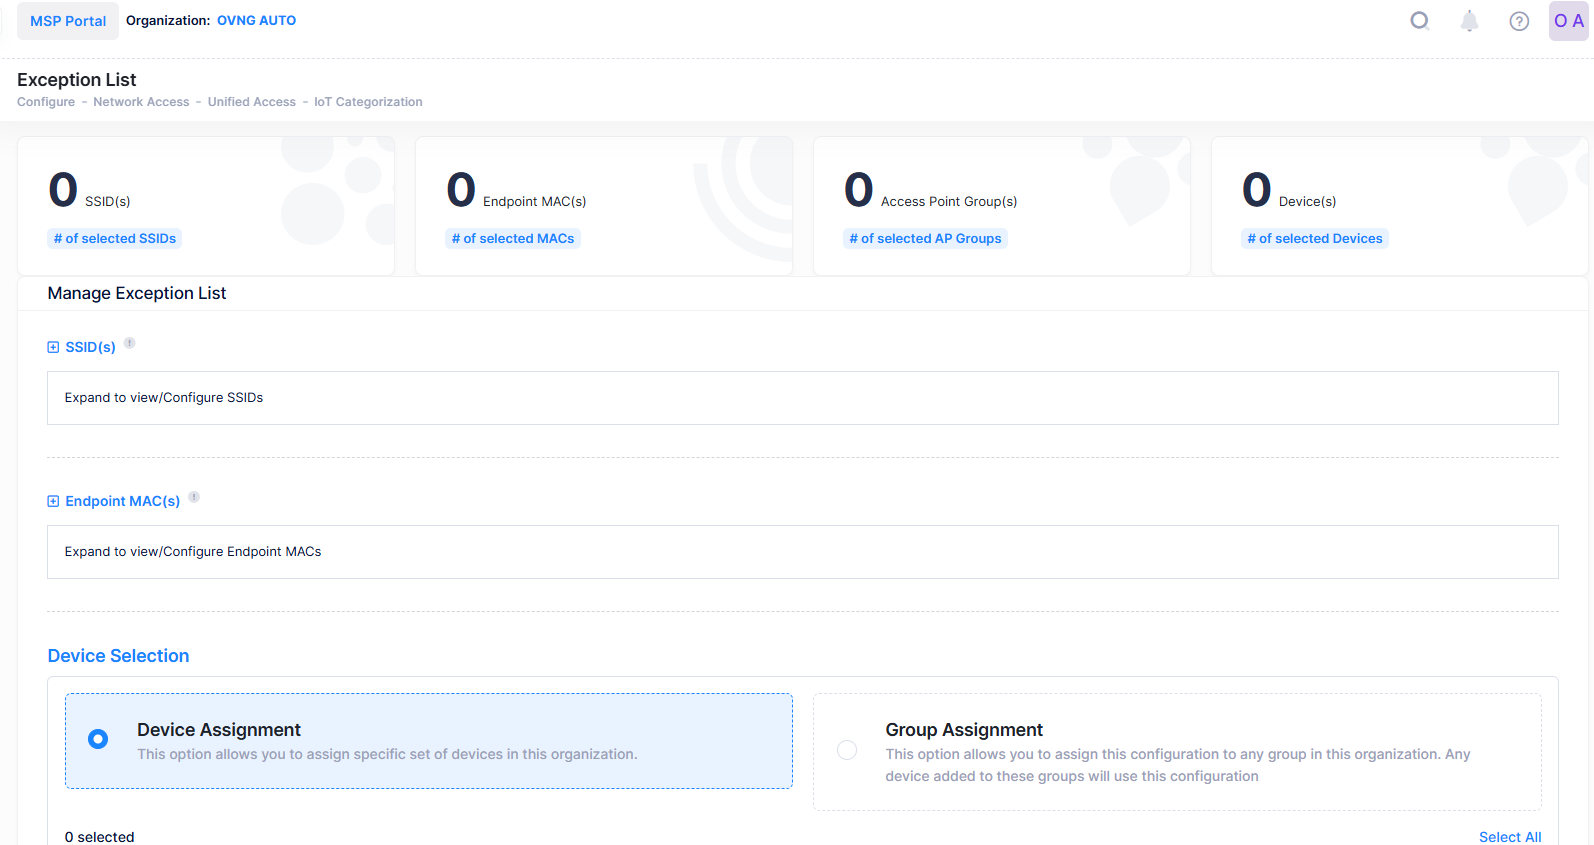The width and height of the screenshot is (1594, 845).
Task: Click the info icon beside Endpoint MAC(s)
Action: coord(194,497)
